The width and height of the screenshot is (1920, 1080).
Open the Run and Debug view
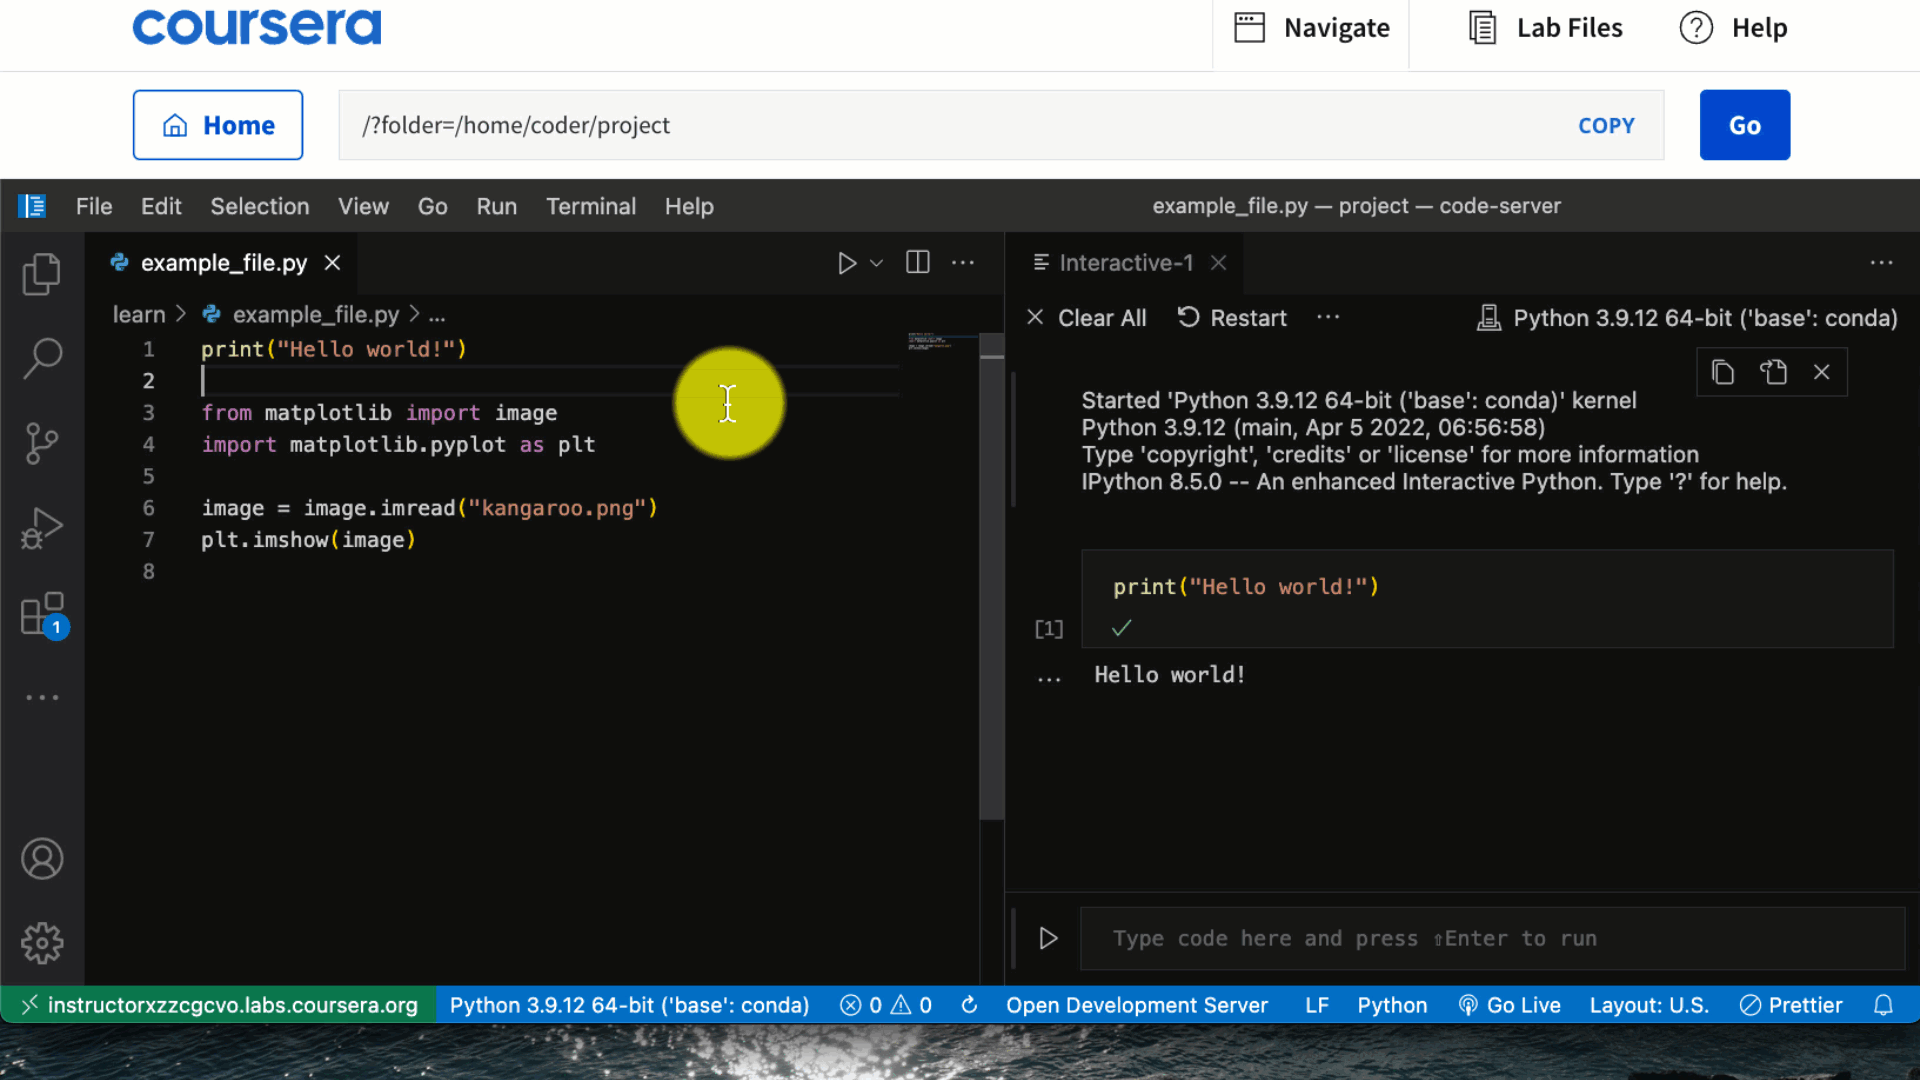[x=42, y=528]
